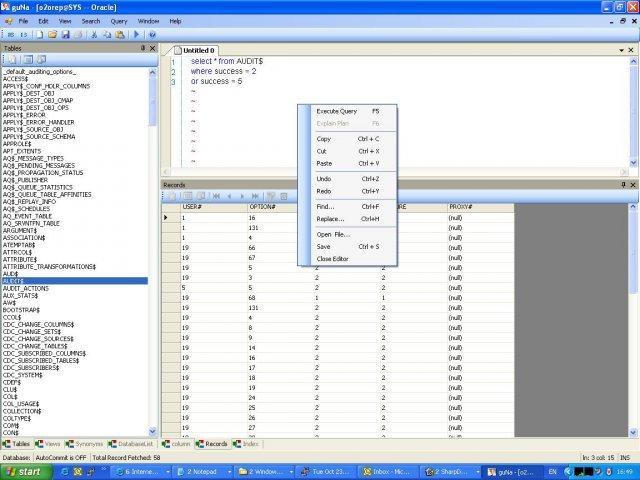The width and height of the screenshot is (640, 480).
Task: Click the Open folder toolbar icon
Action: (x=52, y=35)
